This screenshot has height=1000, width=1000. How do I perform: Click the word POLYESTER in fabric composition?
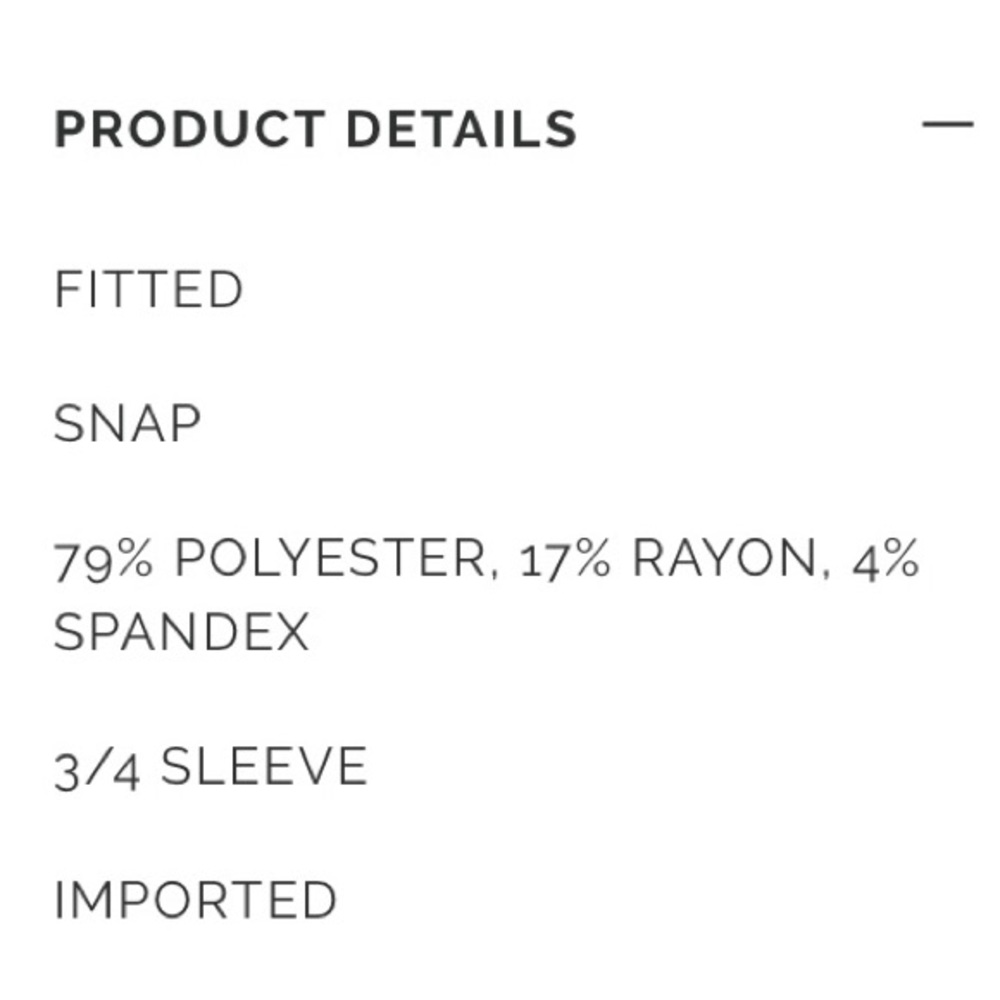coord(330,558)
